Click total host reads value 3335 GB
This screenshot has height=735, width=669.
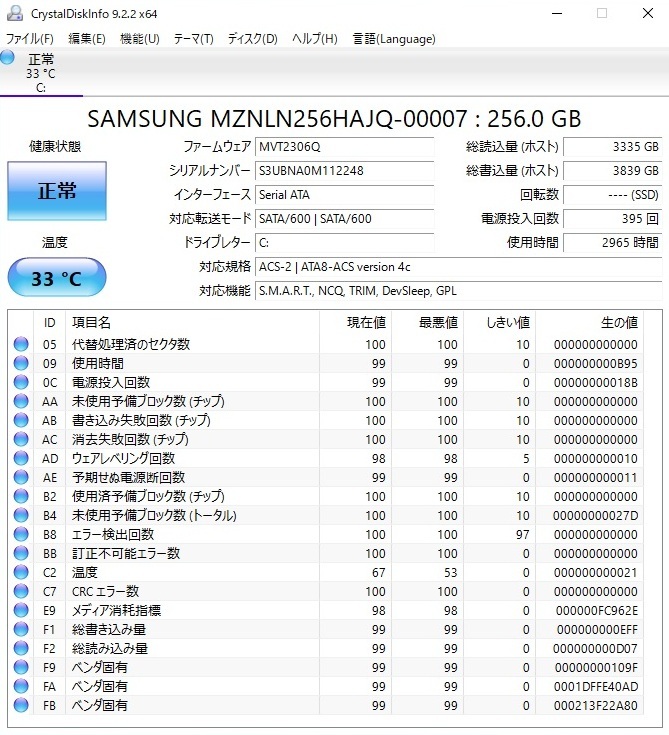tap(613, 147)
